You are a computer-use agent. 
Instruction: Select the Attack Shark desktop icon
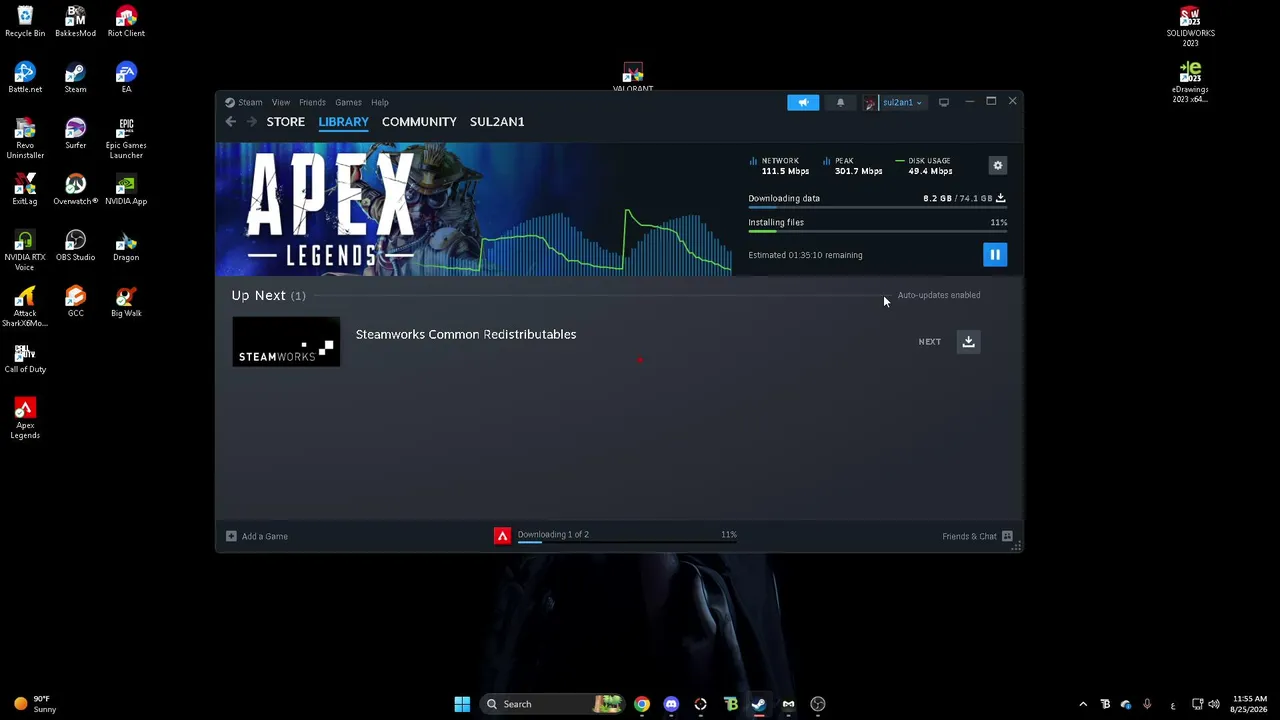25,306
